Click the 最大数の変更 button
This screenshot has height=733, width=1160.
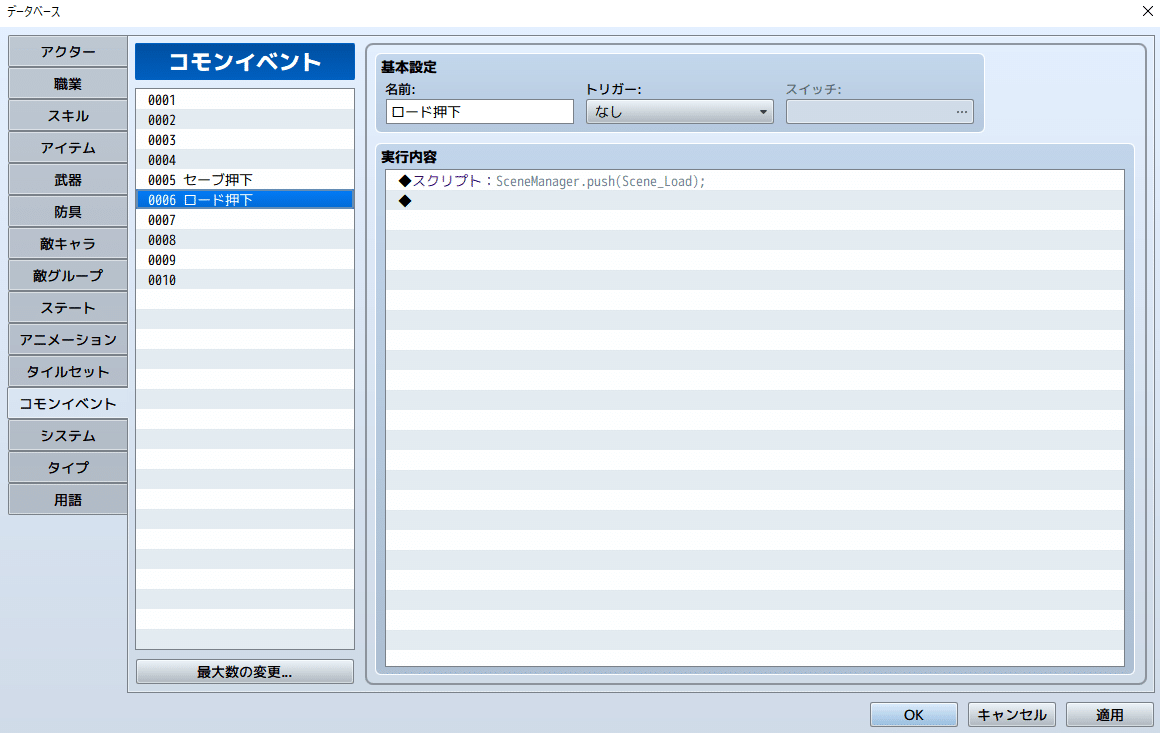tap(244, 671)
